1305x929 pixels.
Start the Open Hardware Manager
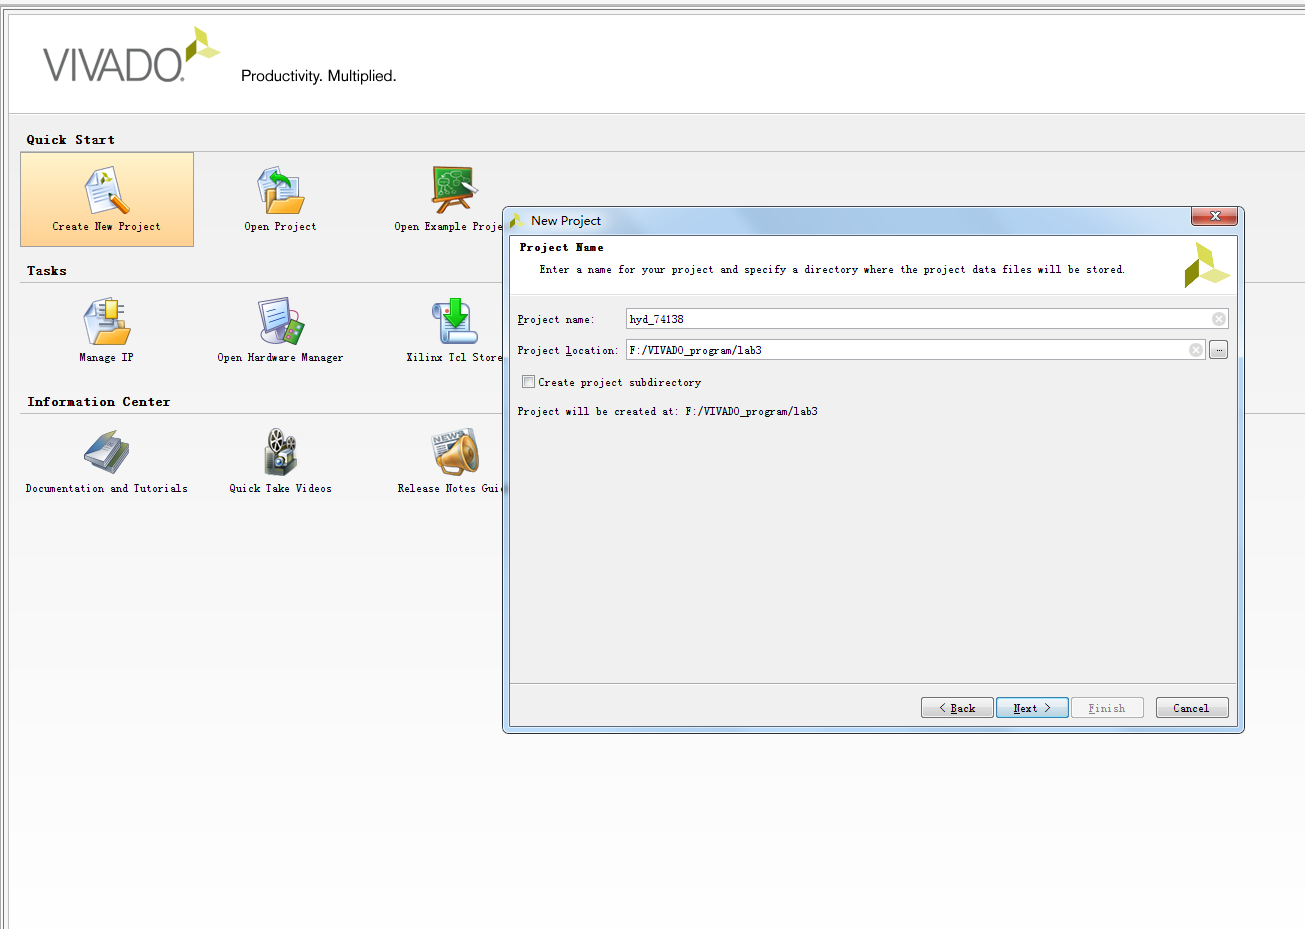click(280, 323)
